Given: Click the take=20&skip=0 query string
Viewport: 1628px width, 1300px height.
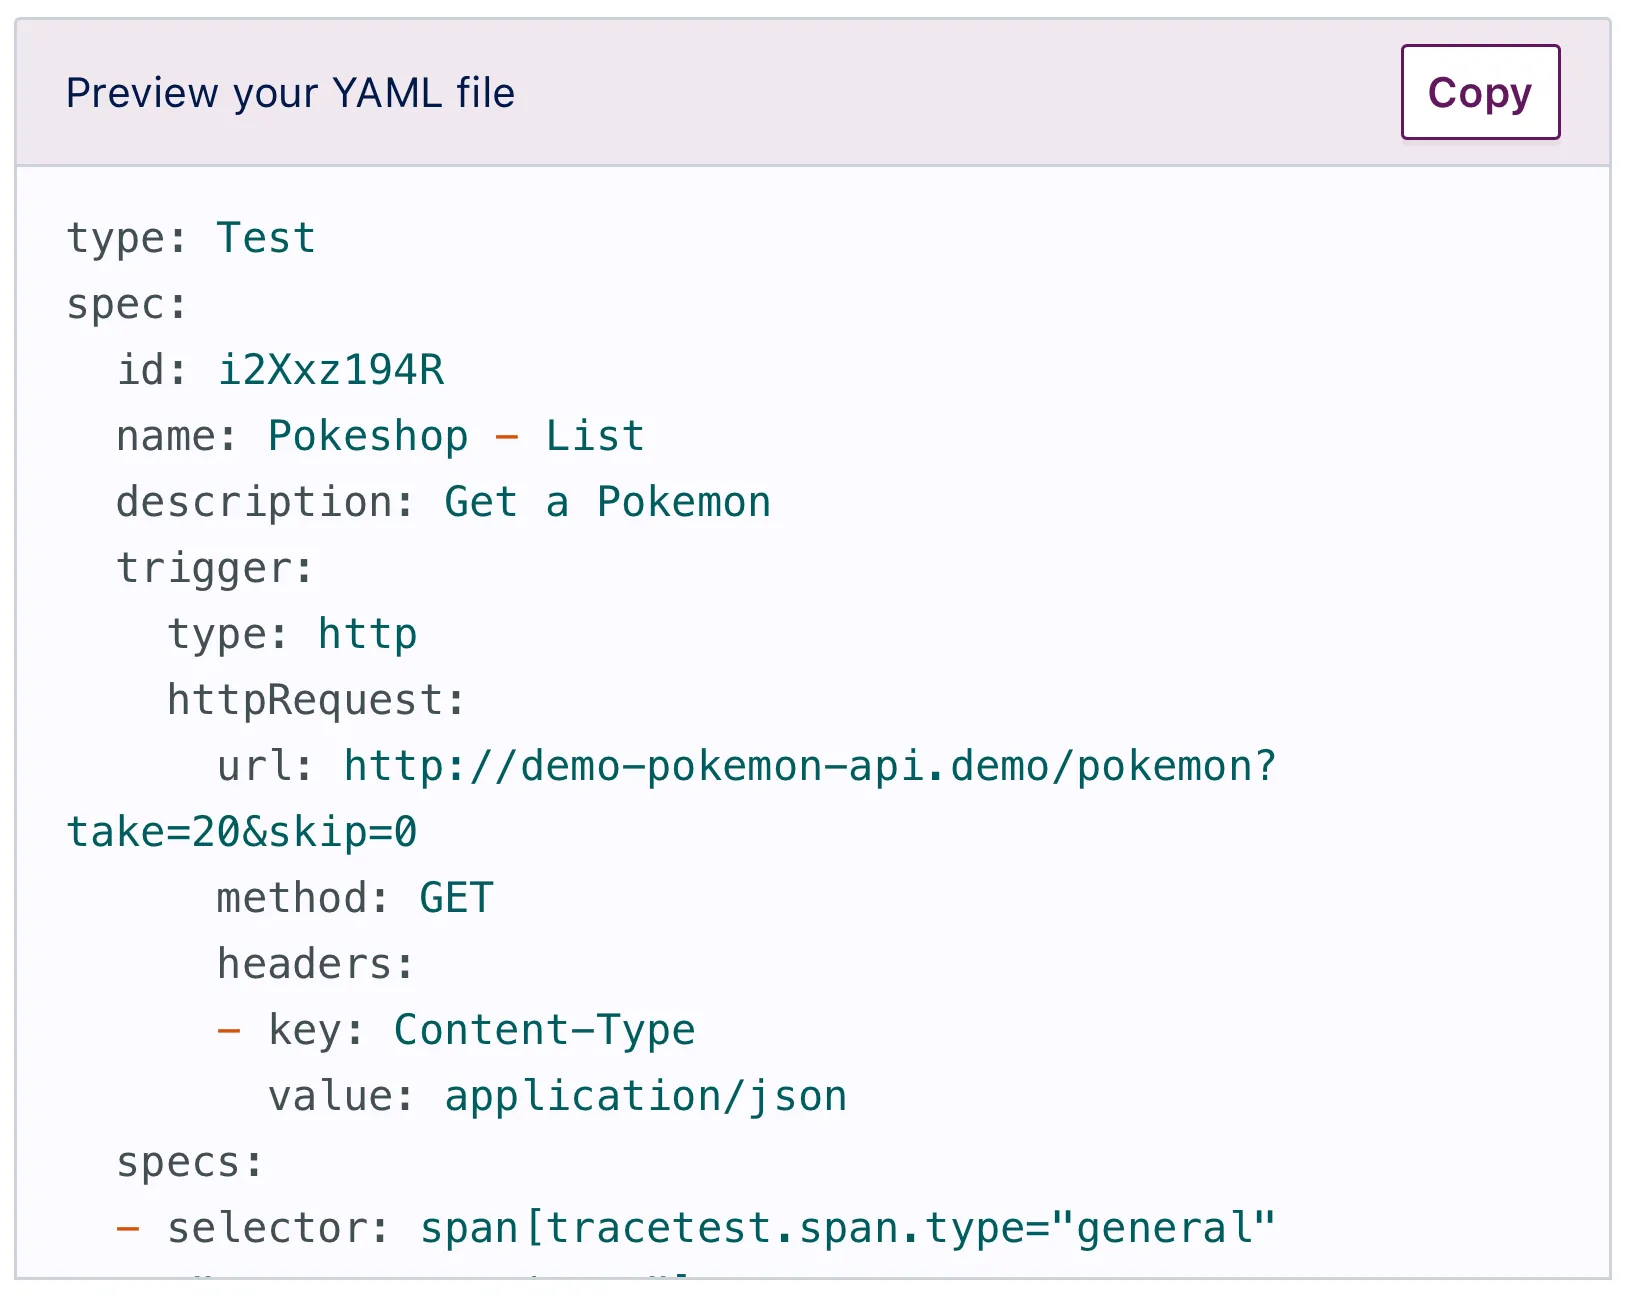Looking at the screenshot, I should pos(243,831).
